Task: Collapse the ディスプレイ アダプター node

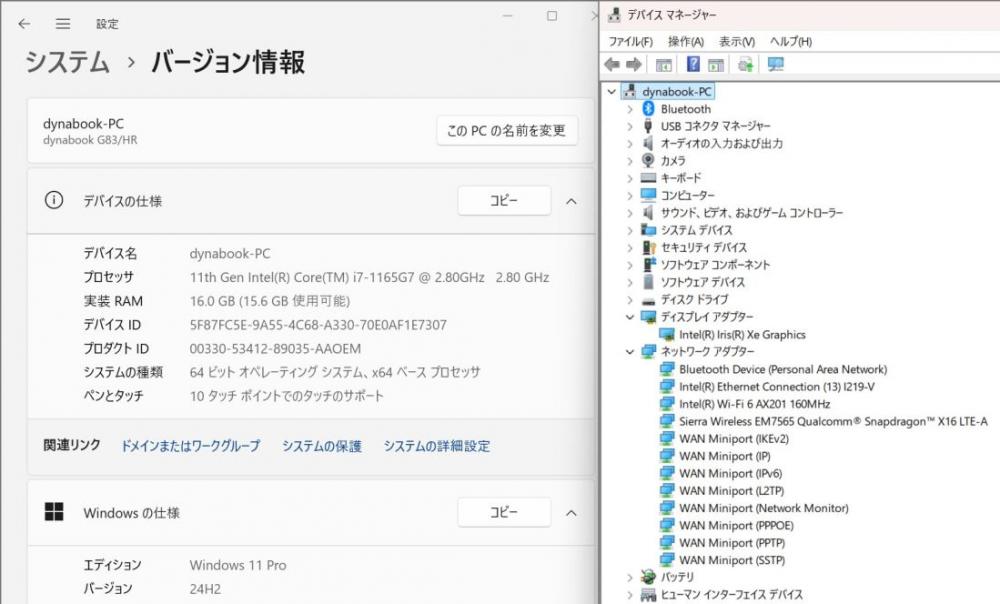Action: [x=630, y=317]
